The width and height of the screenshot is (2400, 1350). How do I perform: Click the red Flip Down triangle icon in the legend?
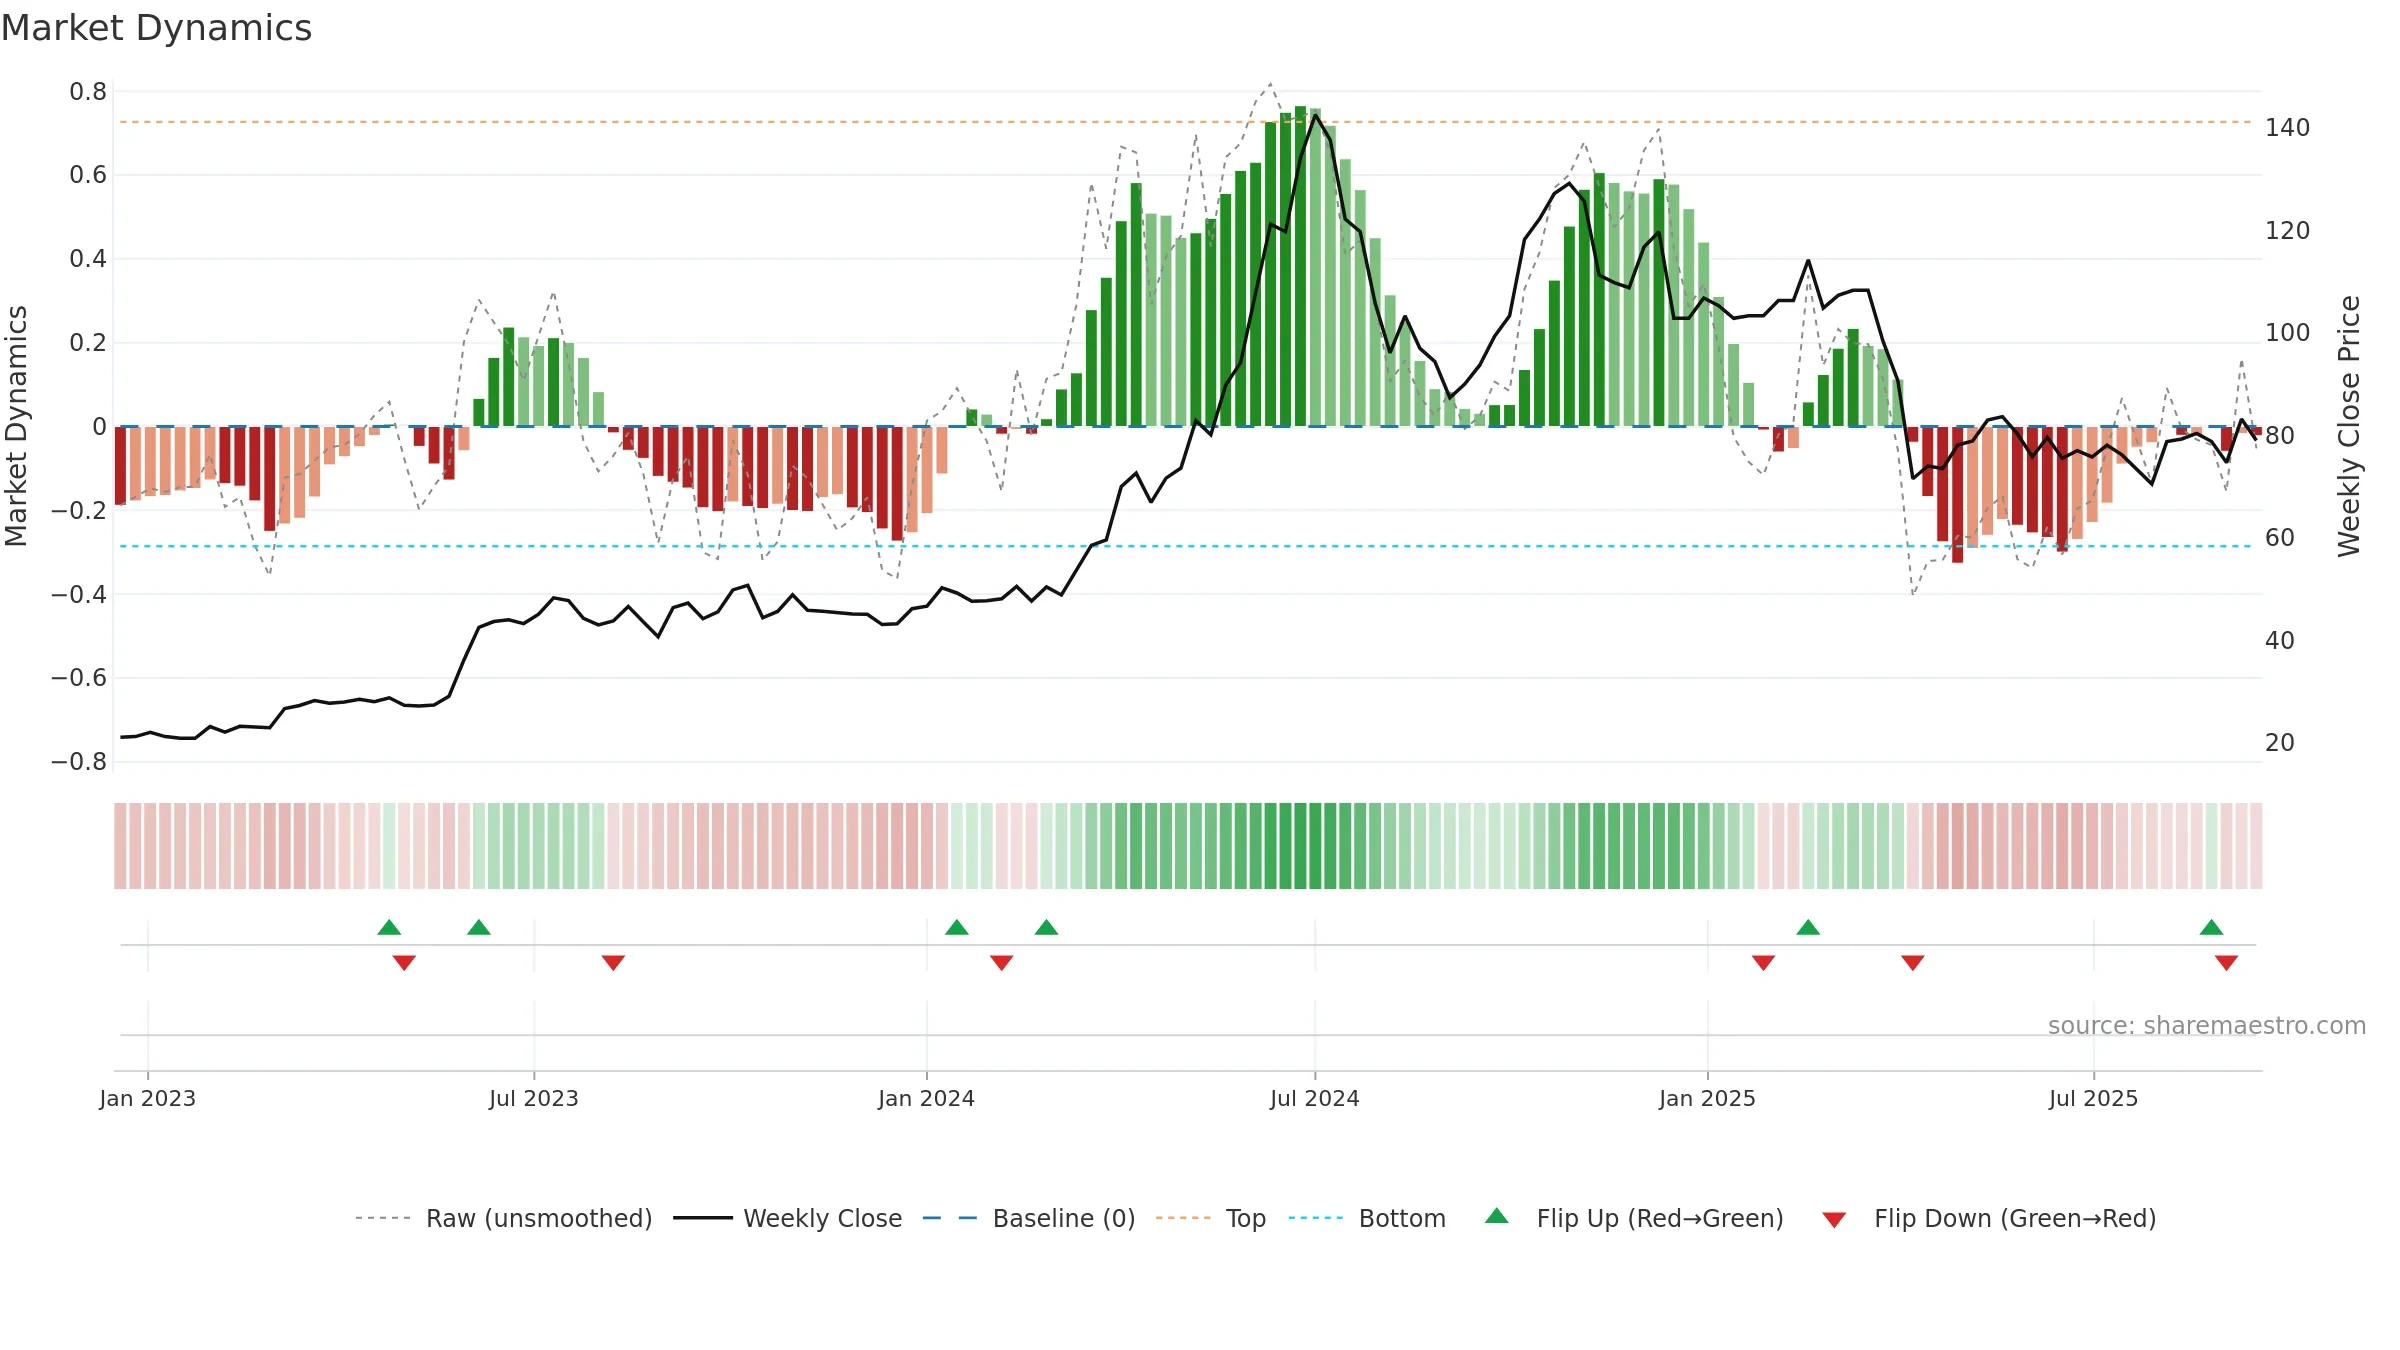(1834, 1220)
